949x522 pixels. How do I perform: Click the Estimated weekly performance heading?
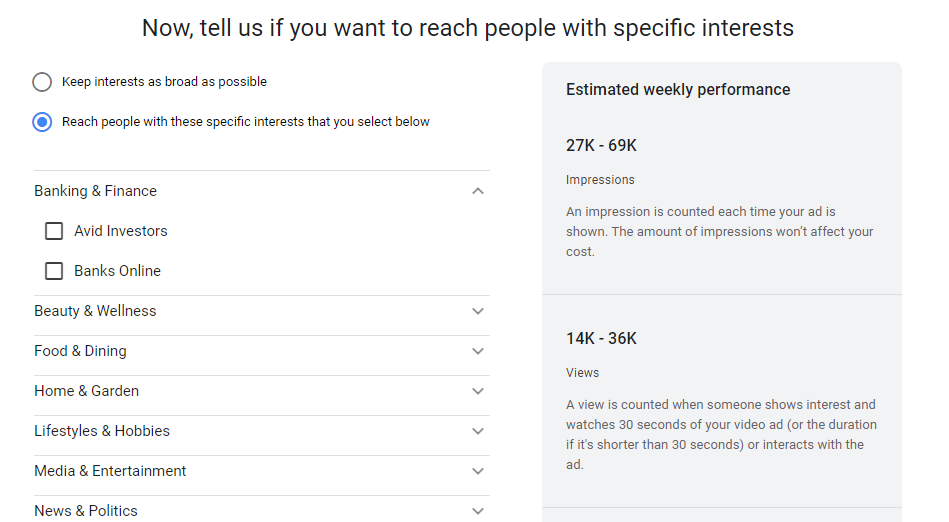(x=678, y=90)
